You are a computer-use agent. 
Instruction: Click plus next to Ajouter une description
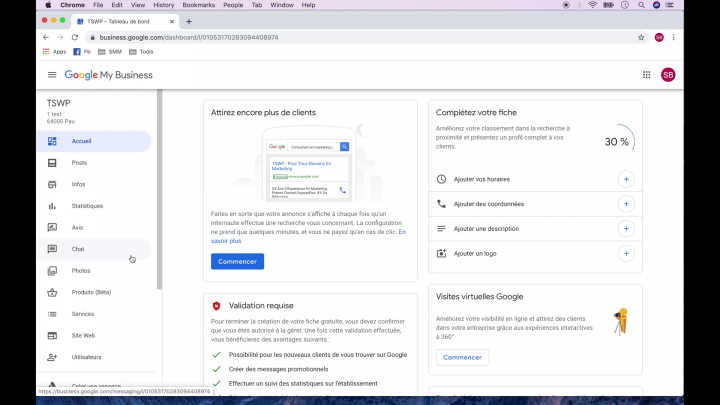[626, 228]
